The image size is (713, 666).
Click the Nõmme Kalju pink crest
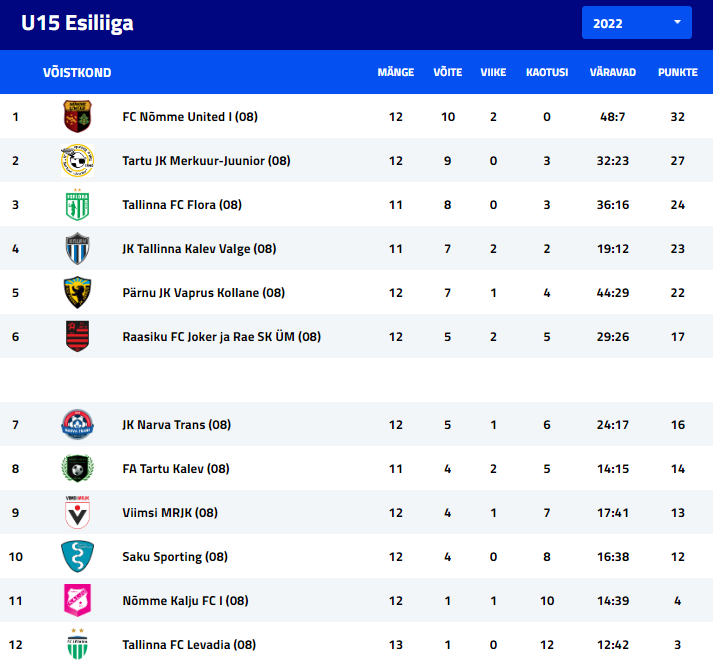coord(77,601)
